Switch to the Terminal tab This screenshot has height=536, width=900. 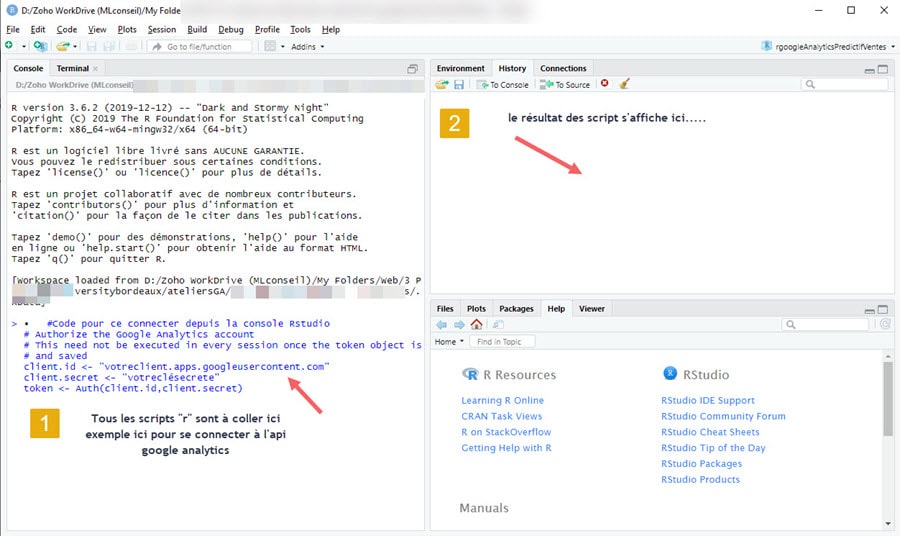click(72, 68)
